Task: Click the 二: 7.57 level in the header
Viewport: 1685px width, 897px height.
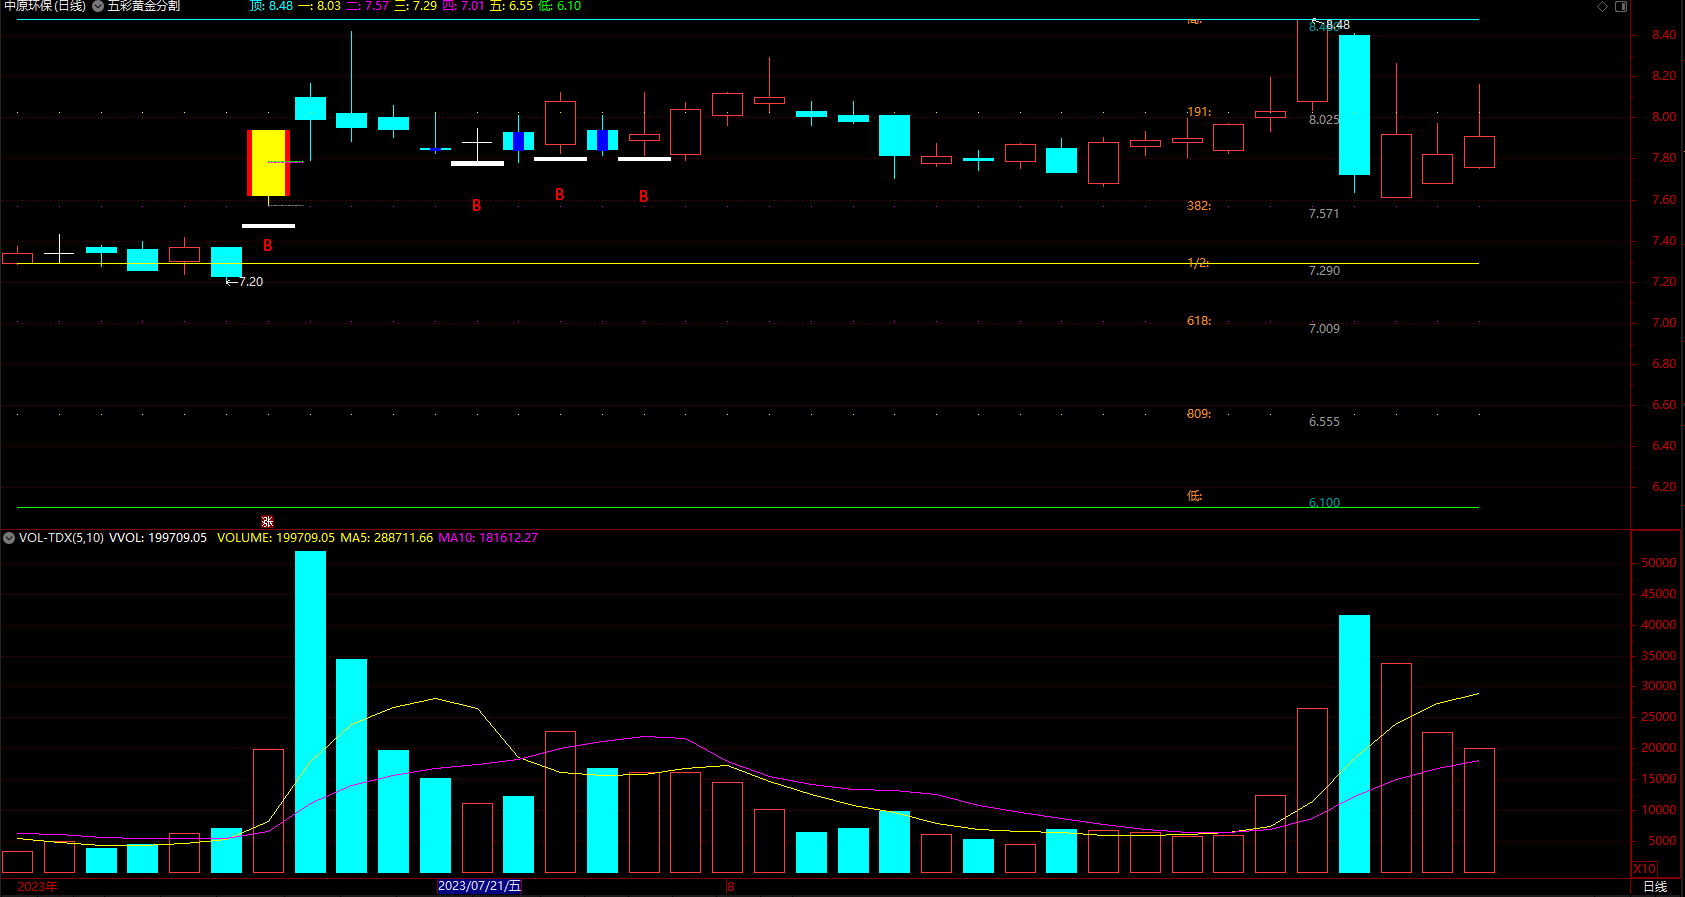Action: (367, 6)
